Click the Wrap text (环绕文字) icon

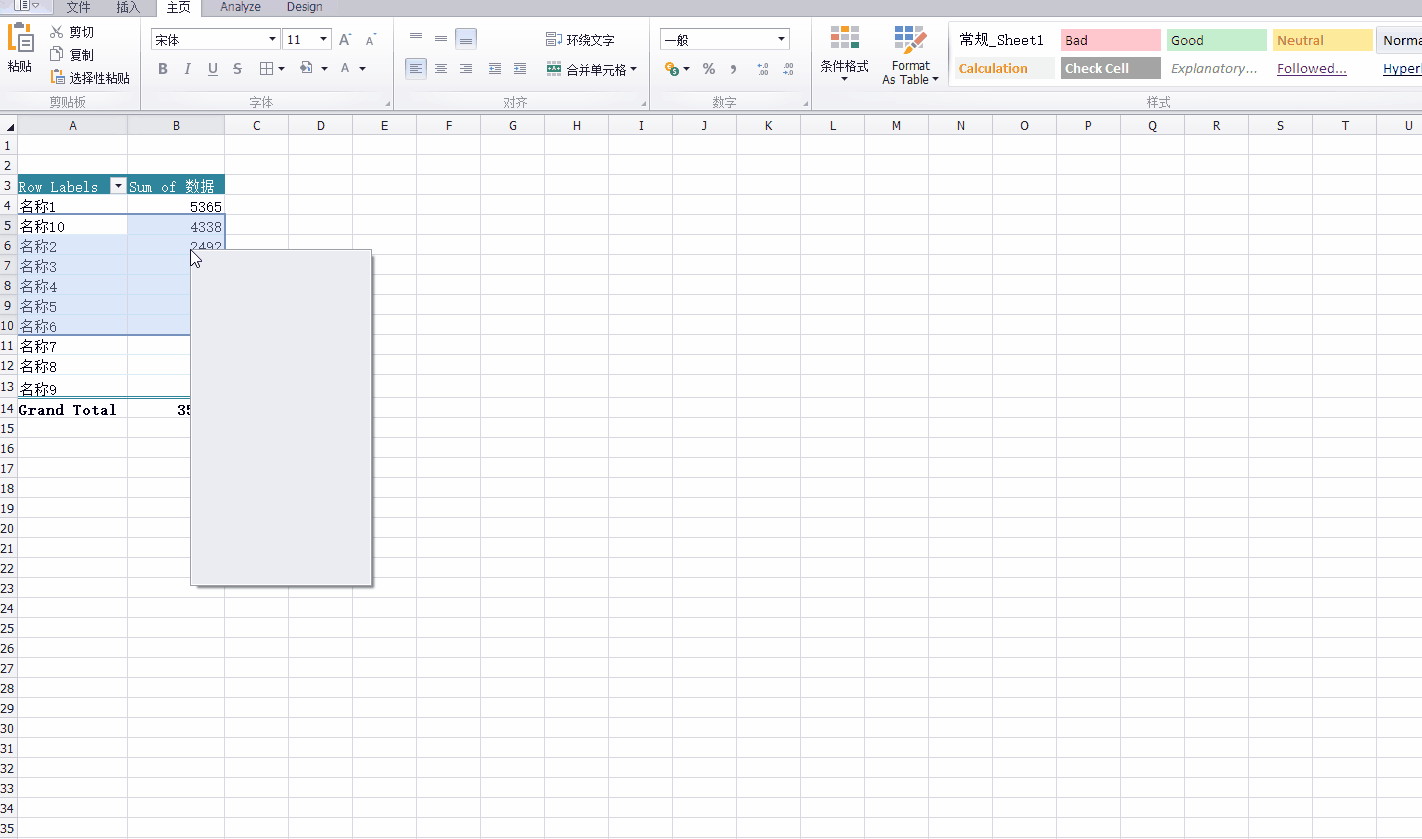click(554, 40)
